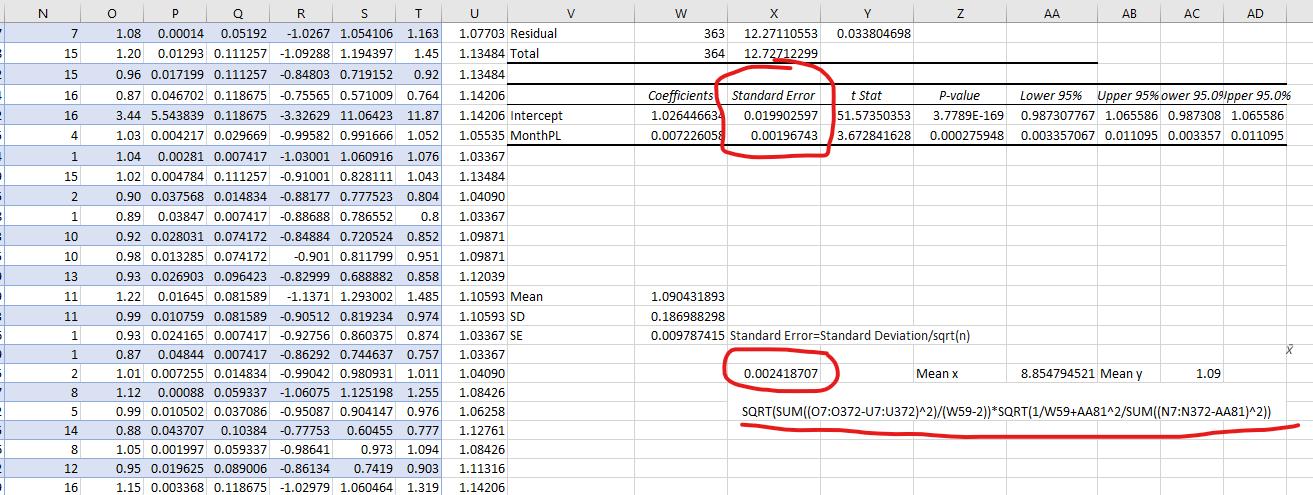Select column header AC

coord(1193,12)
